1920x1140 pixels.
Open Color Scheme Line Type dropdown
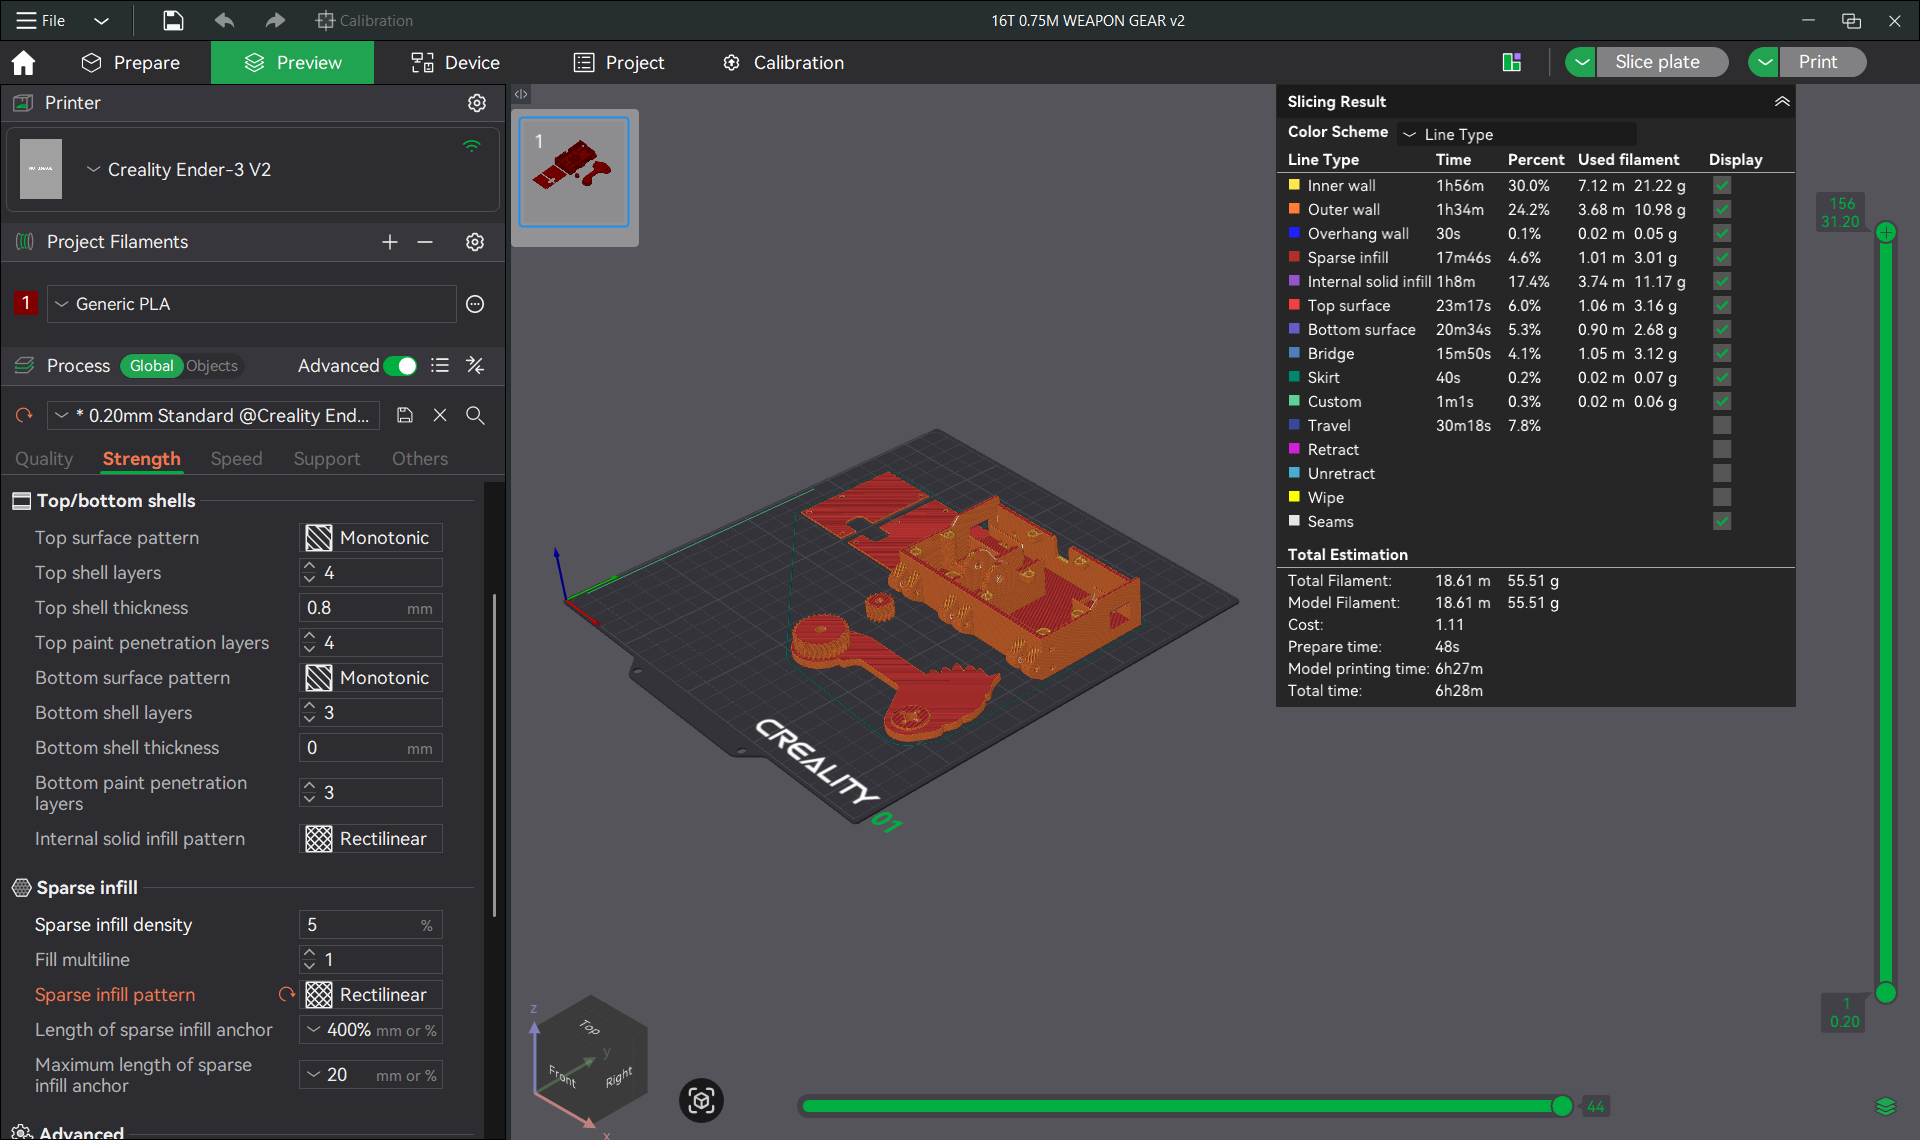click(x=1518, y=134)
